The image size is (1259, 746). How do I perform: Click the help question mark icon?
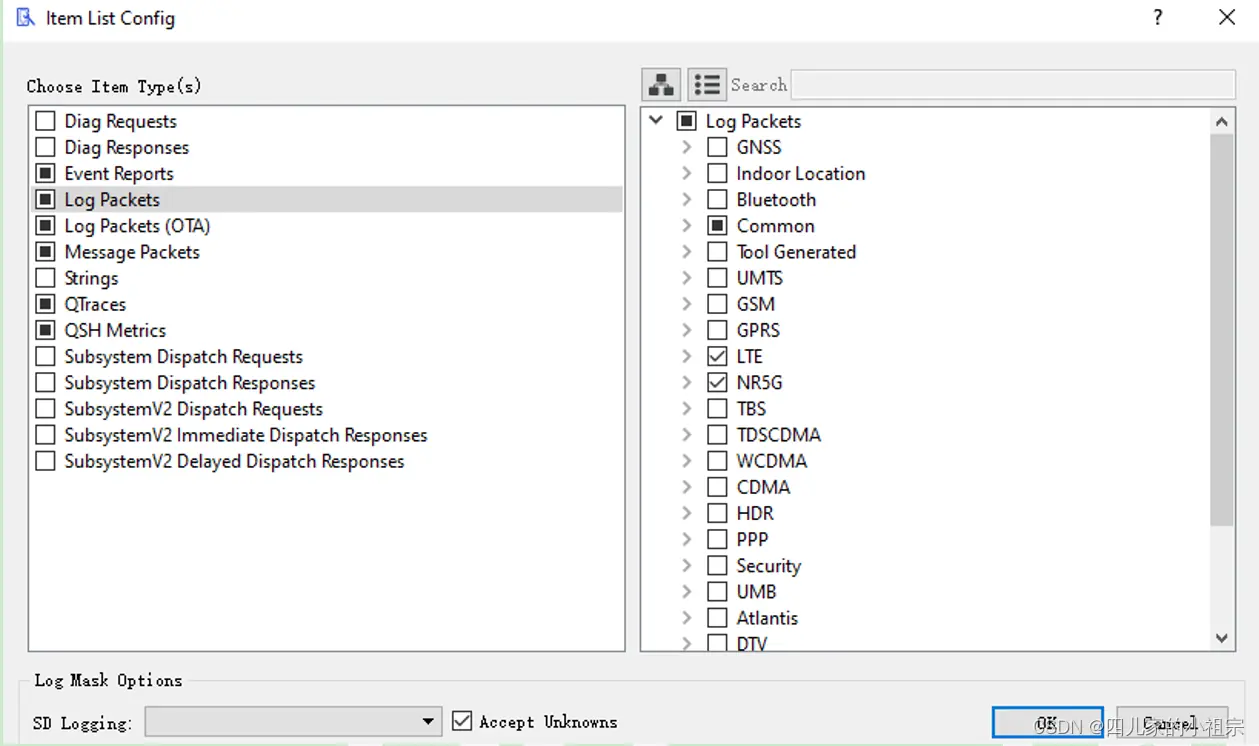click(1158, 17)
